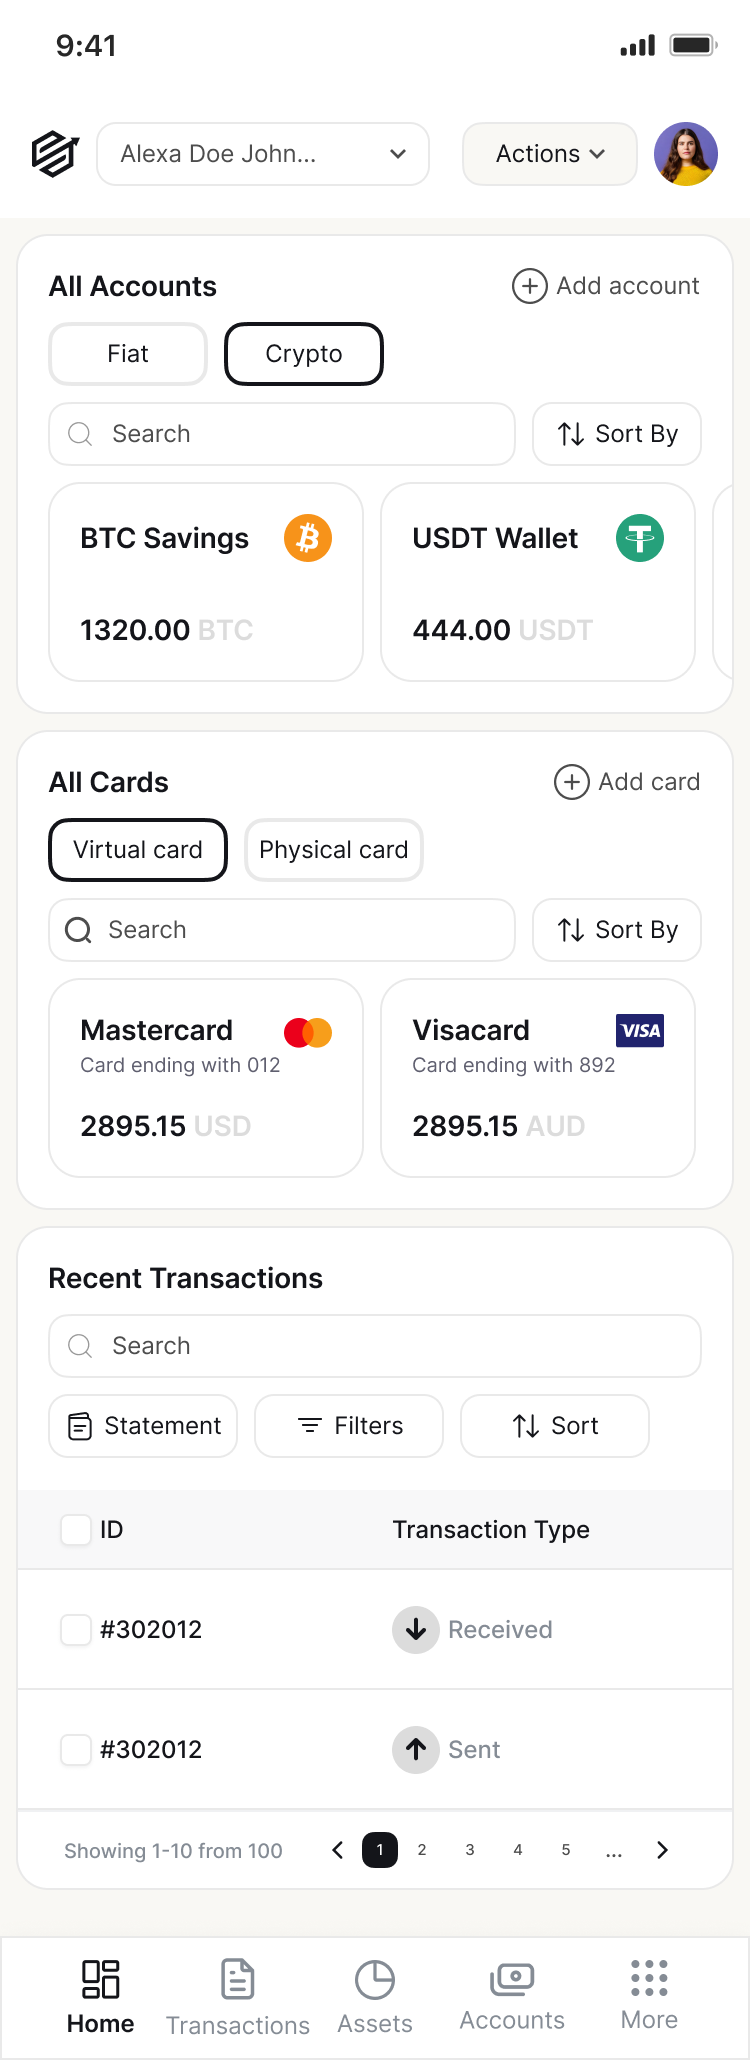
Task: Select the Sent transaction row checkbox
Action: (x=76, y=1749)
